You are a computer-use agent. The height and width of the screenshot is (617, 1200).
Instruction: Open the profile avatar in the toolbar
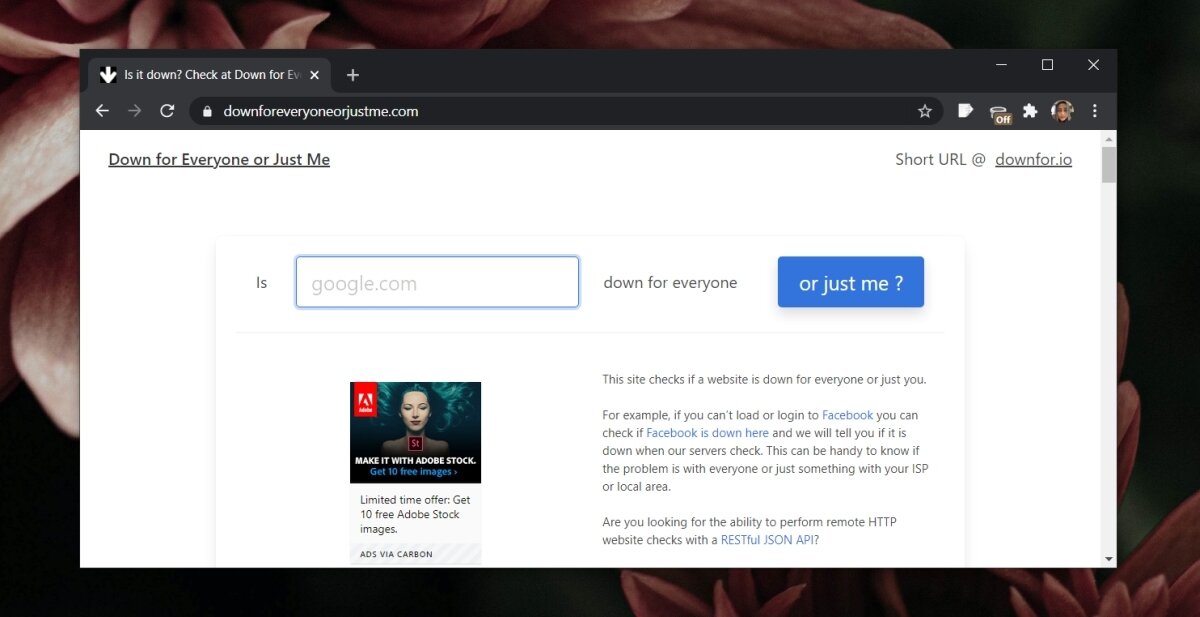pyautogui.click(x=1063, y=111)
